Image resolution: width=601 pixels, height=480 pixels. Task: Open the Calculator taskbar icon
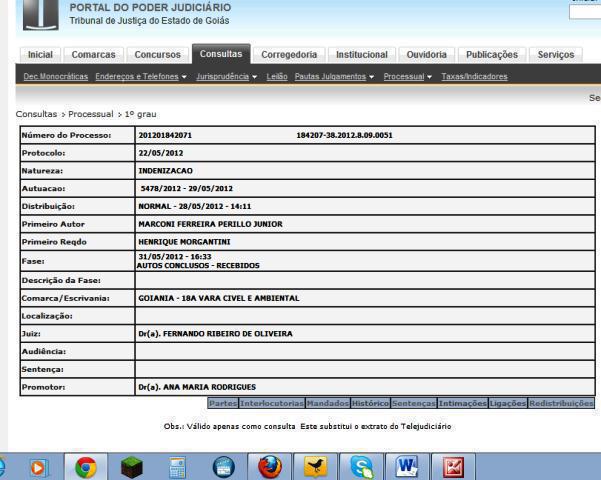[x=177, y=465]
